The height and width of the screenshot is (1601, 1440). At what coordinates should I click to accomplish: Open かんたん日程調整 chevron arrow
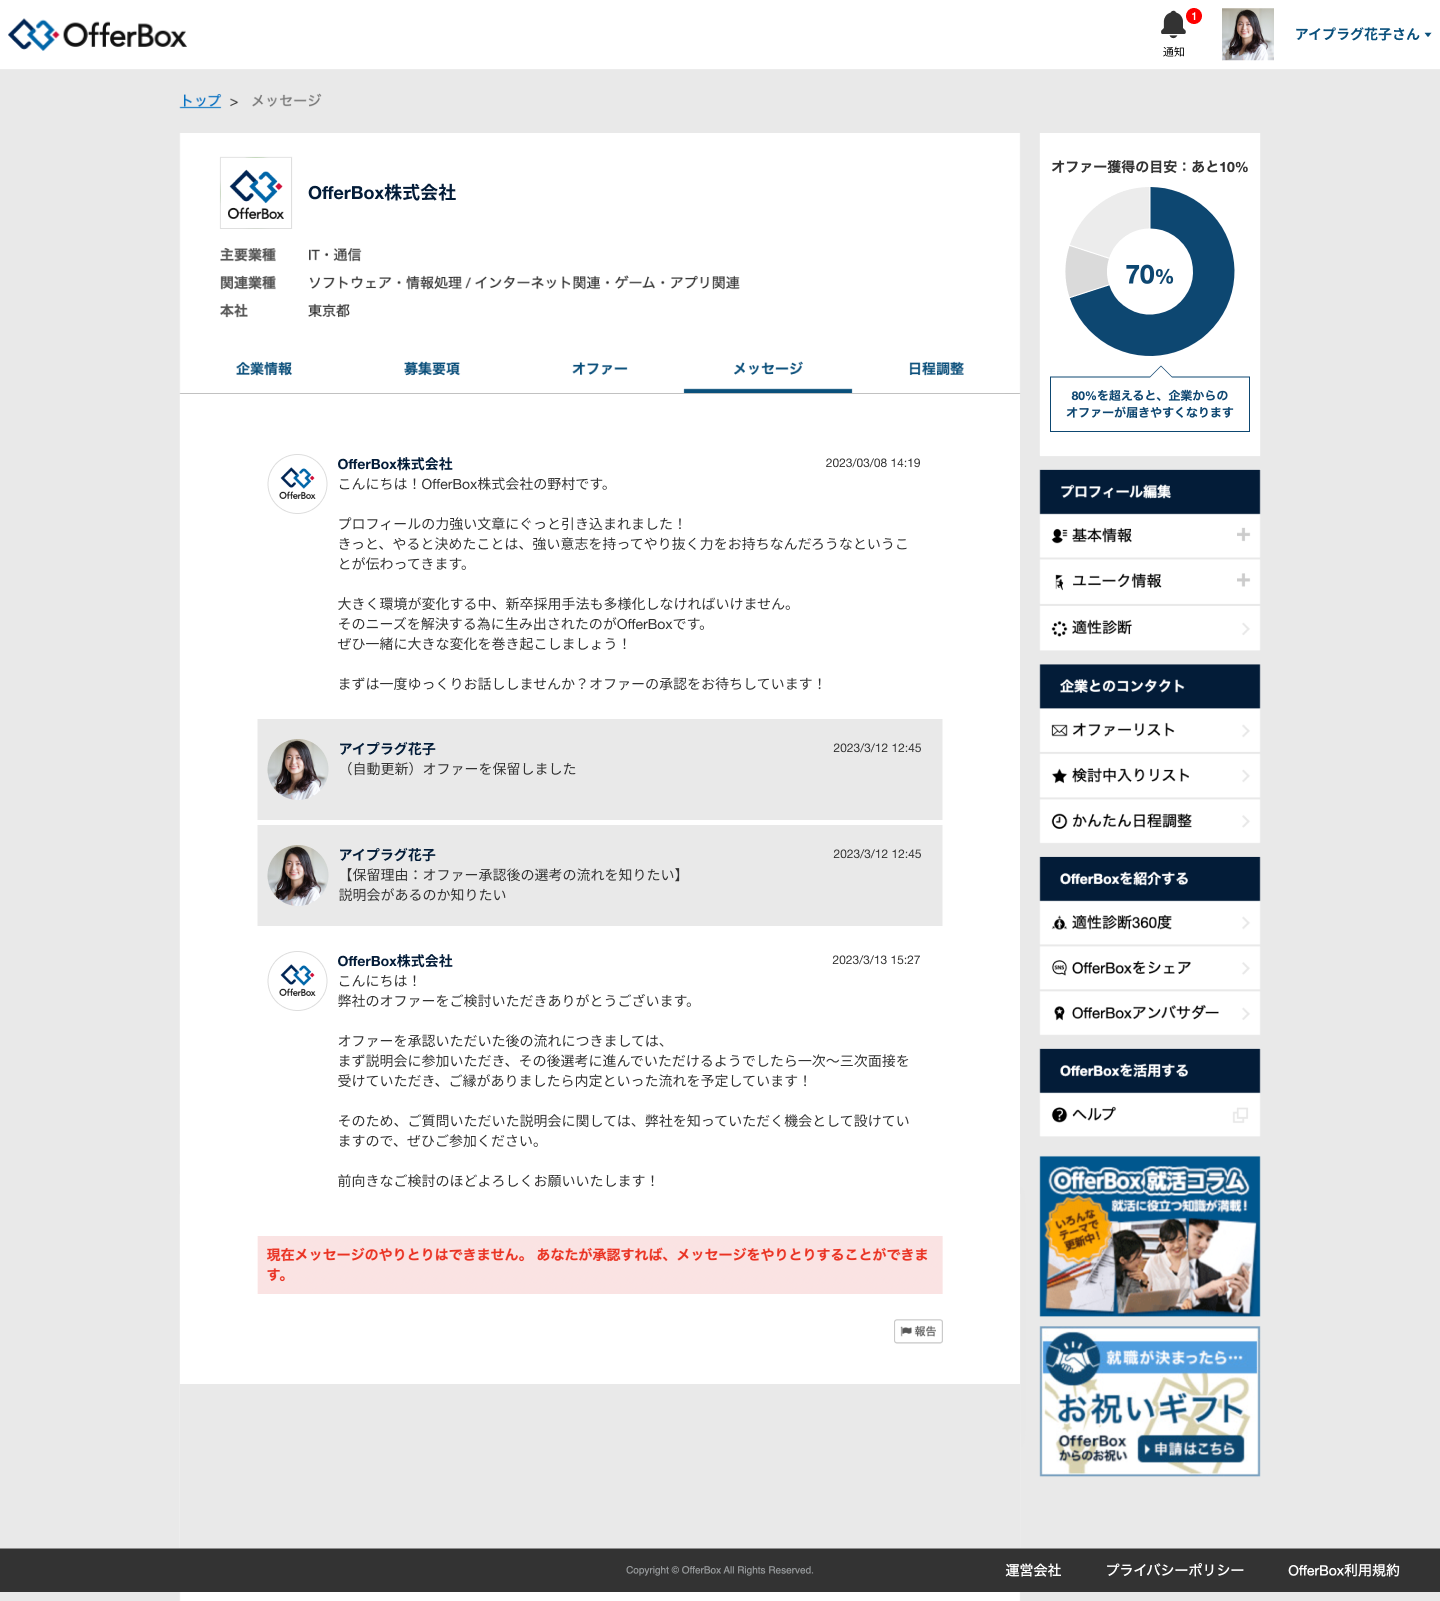(1245, 821)
